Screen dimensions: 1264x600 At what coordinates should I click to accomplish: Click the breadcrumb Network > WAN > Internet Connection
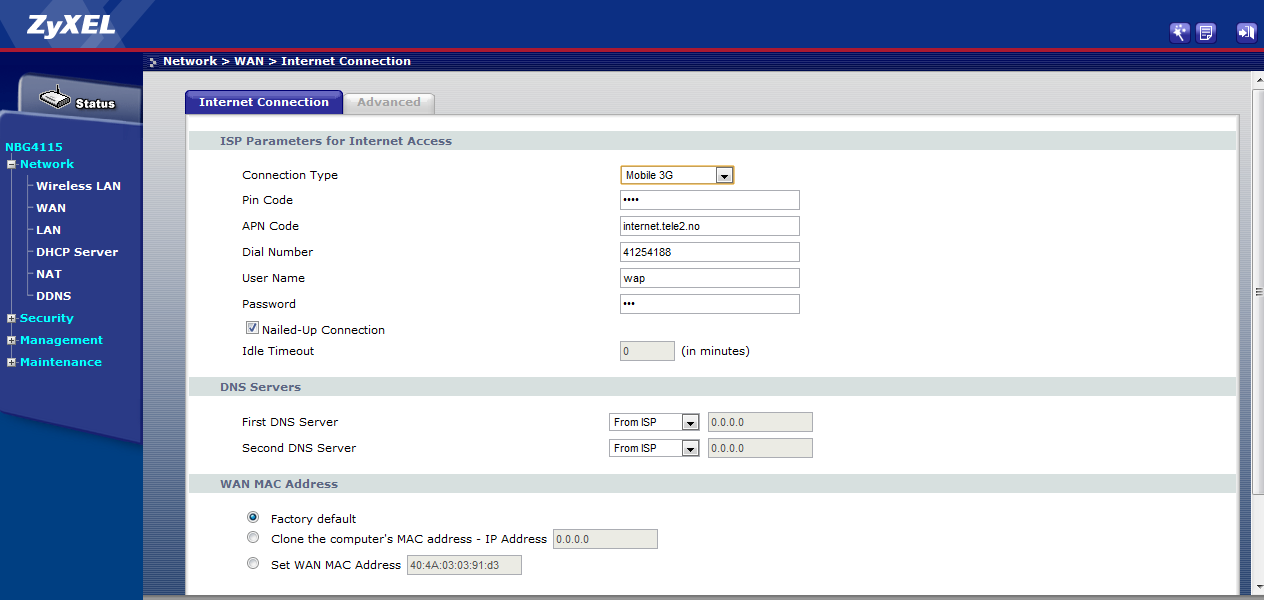(287, 61)
